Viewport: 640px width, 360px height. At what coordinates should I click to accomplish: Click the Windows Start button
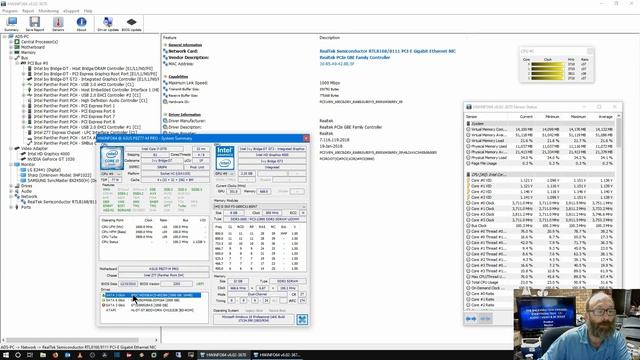click(x=5, y=355)
